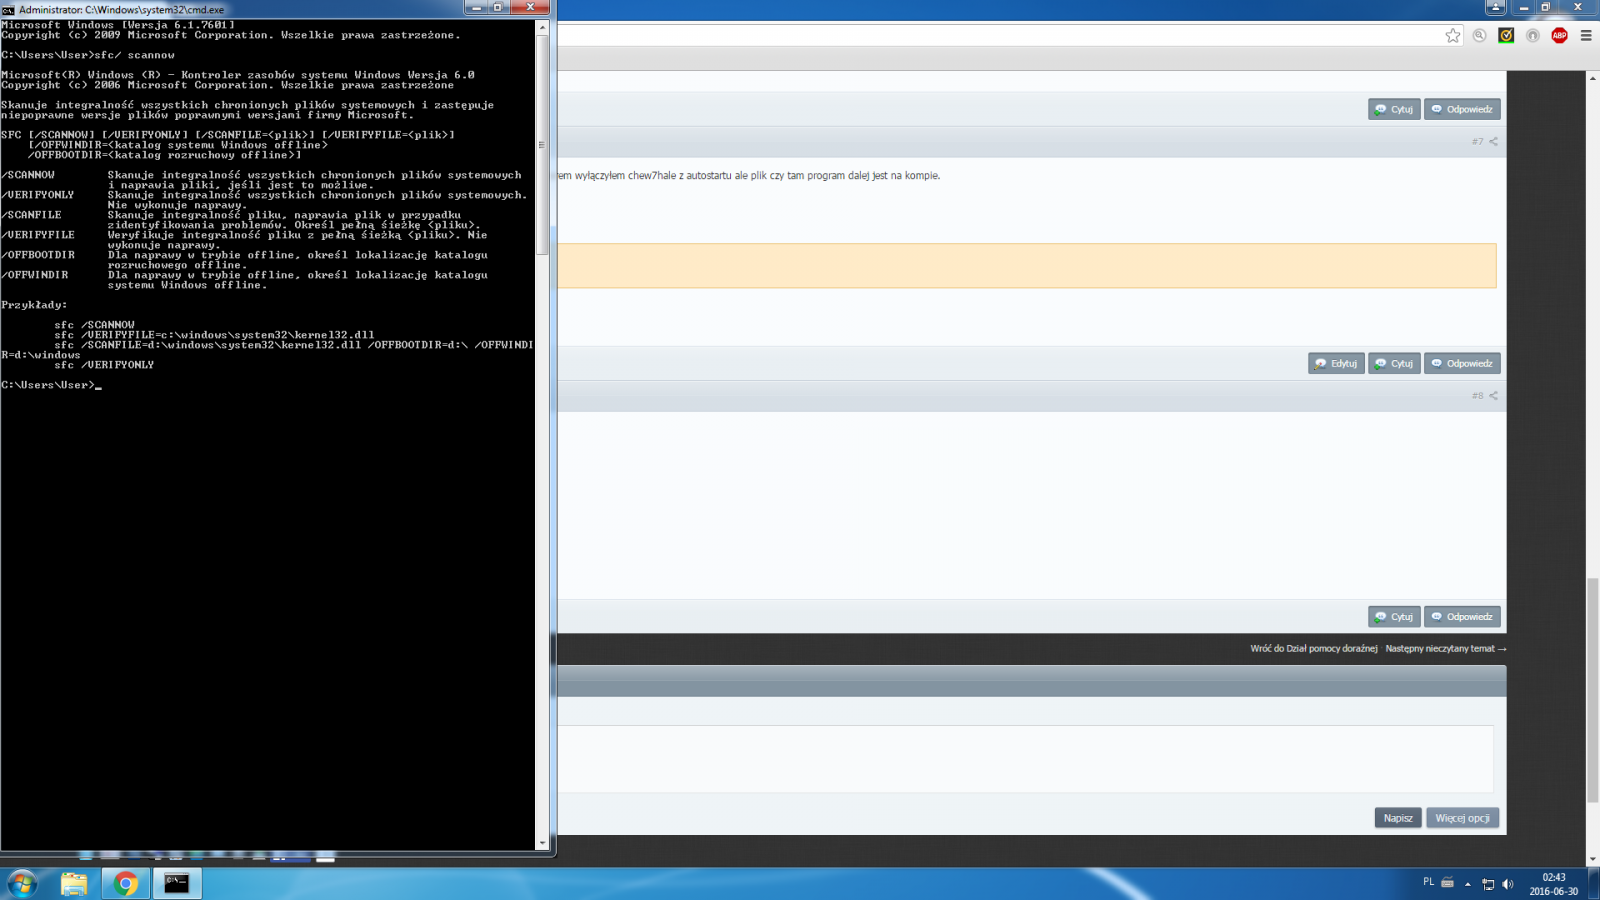The image size is (1600, 900).
Task: Click the Więcej opcji button
Action: 1462,818
